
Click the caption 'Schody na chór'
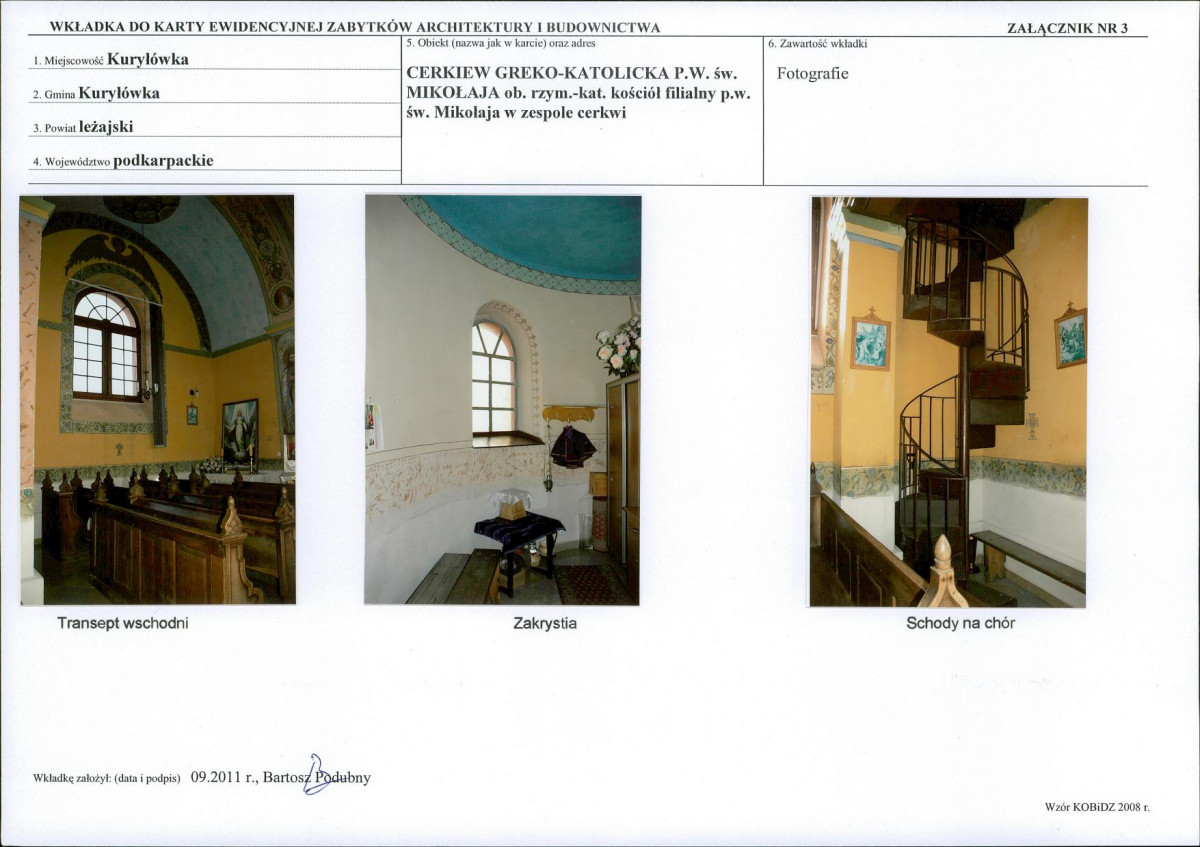coord(960,623)
